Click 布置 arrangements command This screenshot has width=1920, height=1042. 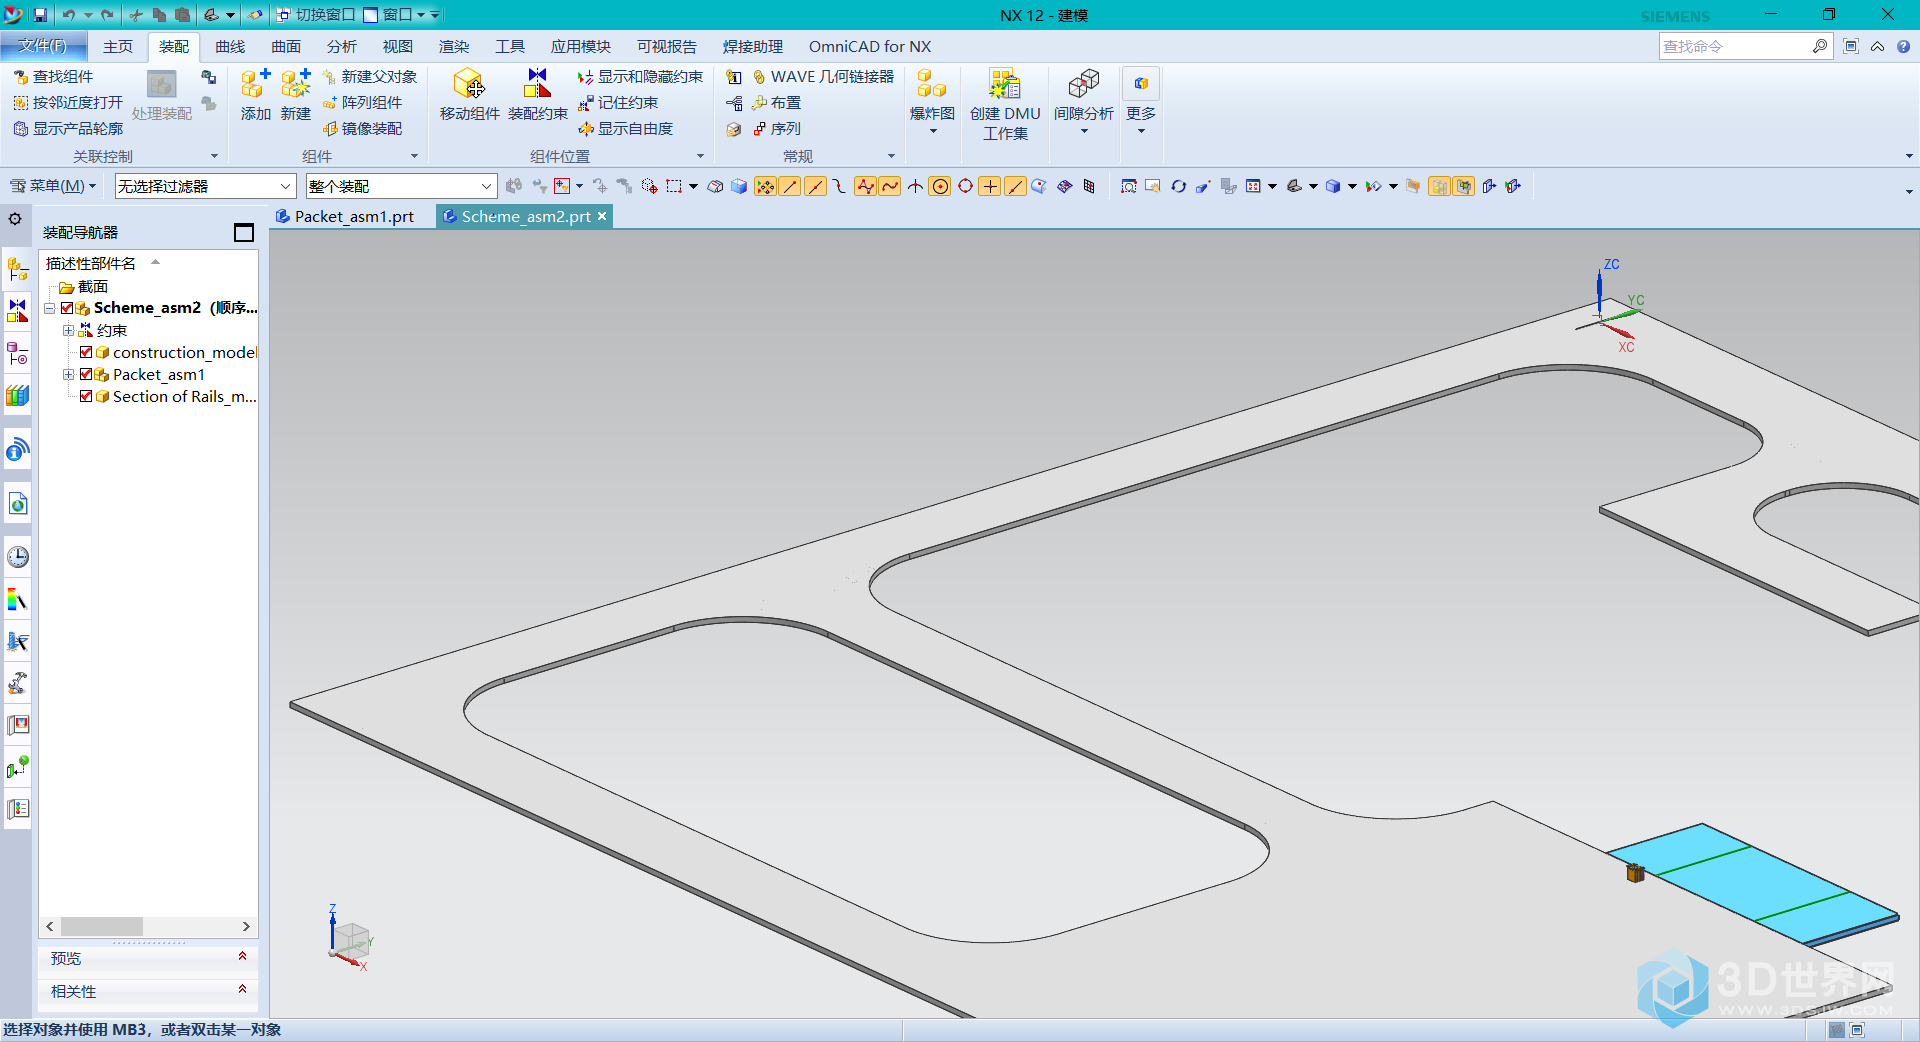point(776,102)
